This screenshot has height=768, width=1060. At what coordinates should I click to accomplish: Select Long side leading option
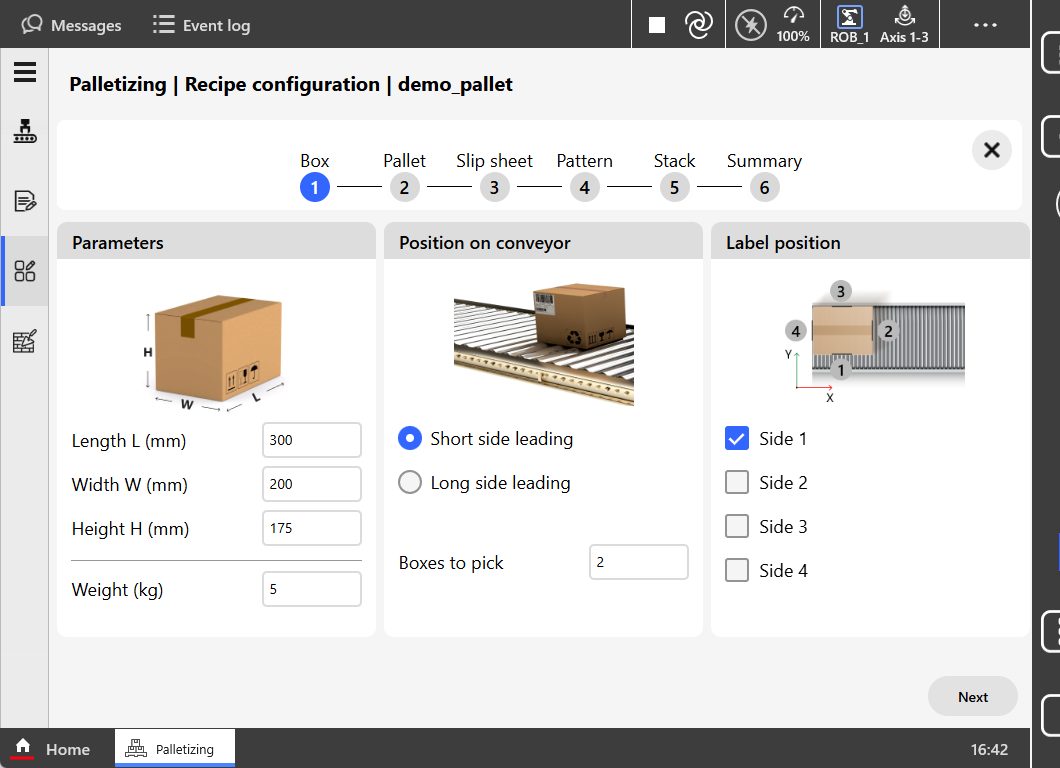410,483
